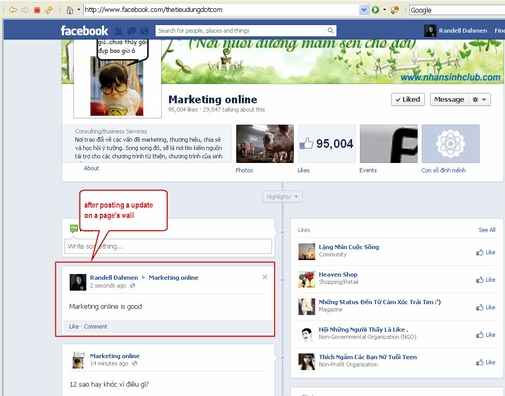
Task: Click the See All likes link
Action: [487, 230]
